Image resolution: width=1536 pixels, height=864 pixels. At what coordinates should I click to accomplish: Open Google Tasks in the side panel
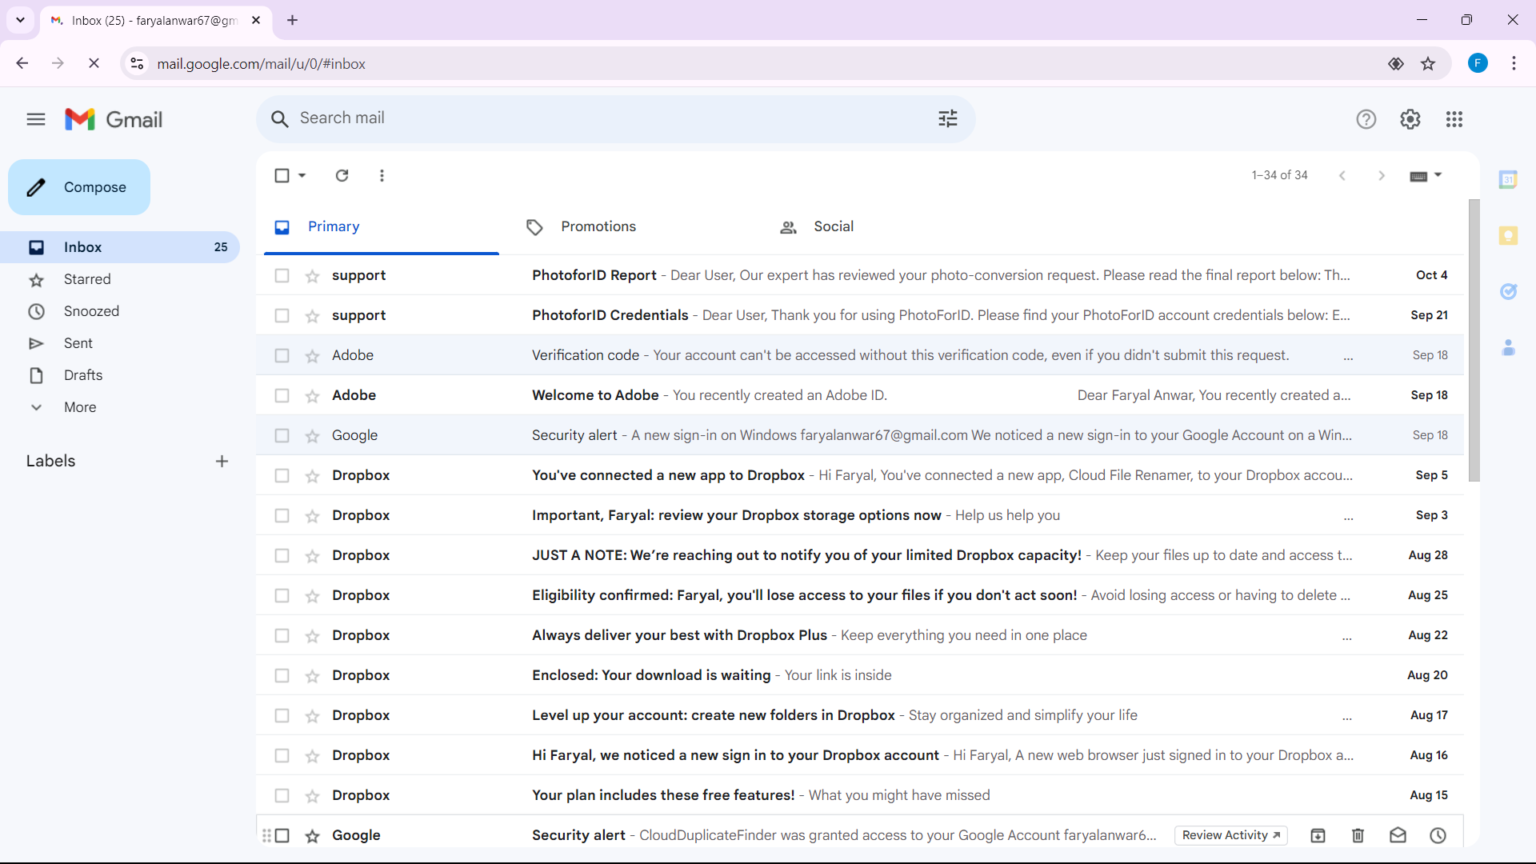[1508, 291]
